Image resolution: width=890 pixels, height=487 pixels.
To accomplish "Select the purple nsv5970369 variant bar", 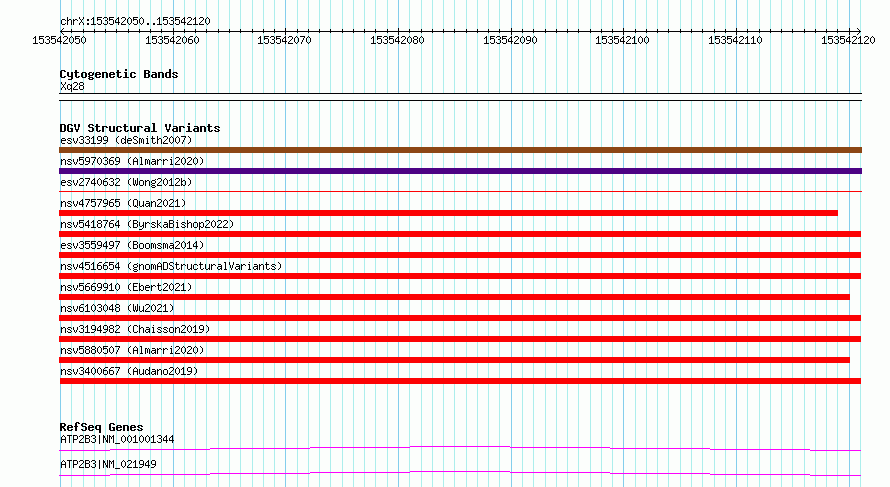I will 460,171.
